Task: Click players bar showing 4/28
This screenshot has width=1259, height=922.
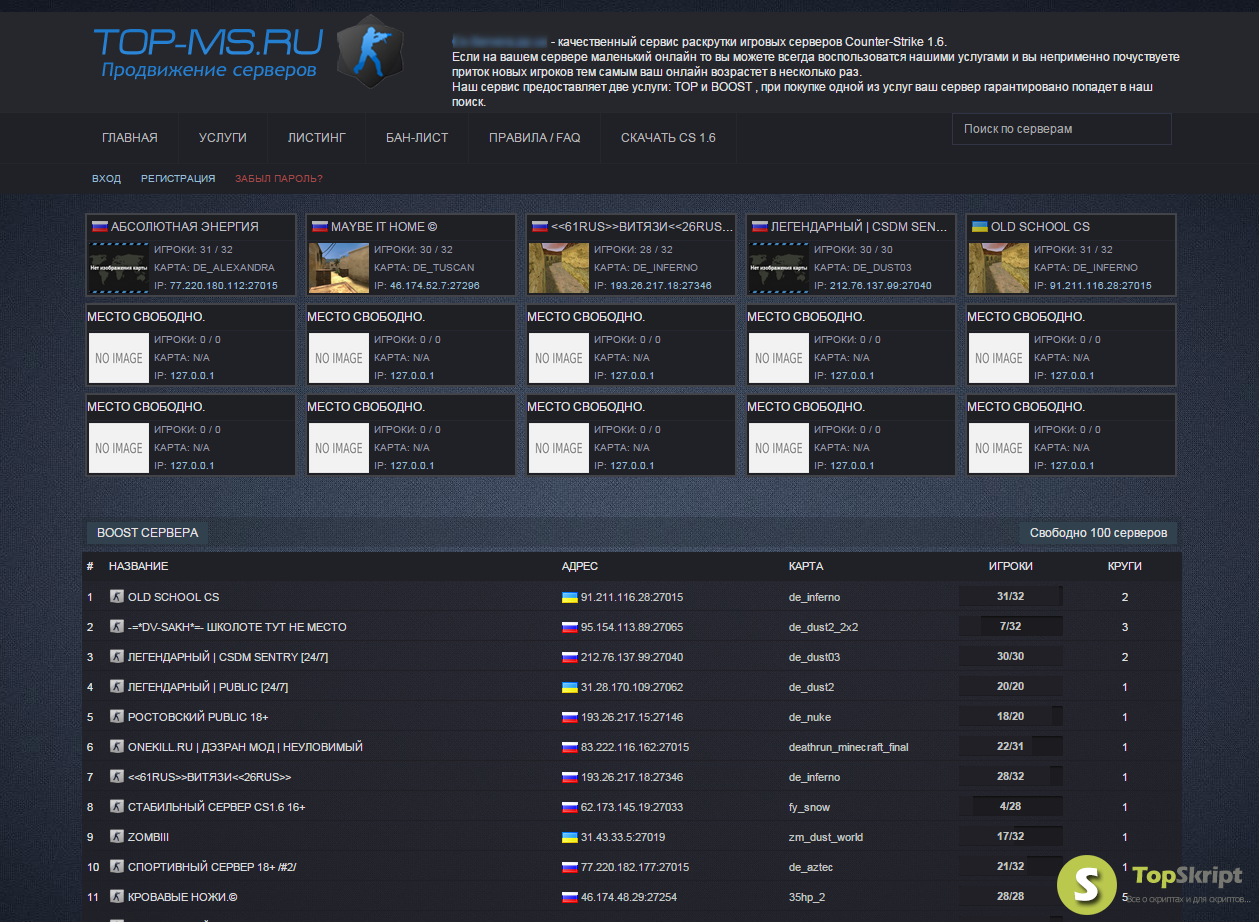Action: click(1010, 807)
